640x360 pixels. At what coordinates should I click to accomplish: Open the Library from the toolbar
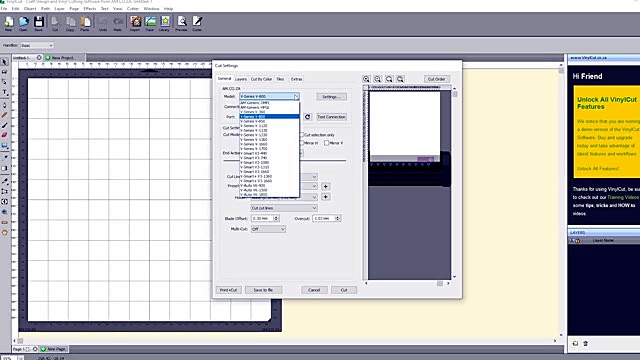point(164,23)
